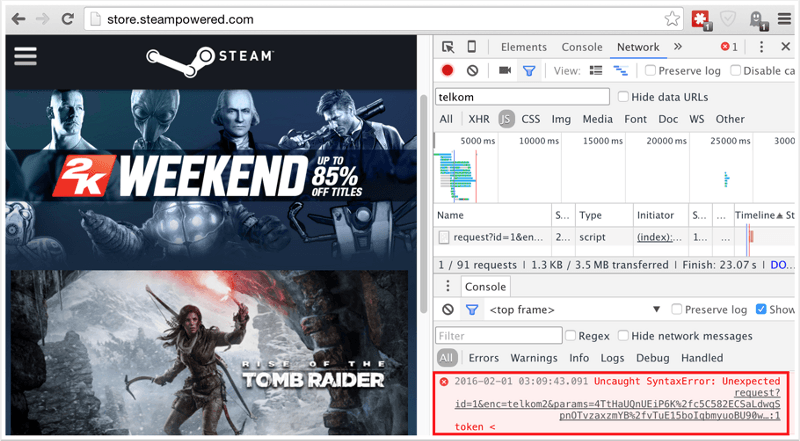
Task: Click the Steam logo
Action: click(210, 62)
